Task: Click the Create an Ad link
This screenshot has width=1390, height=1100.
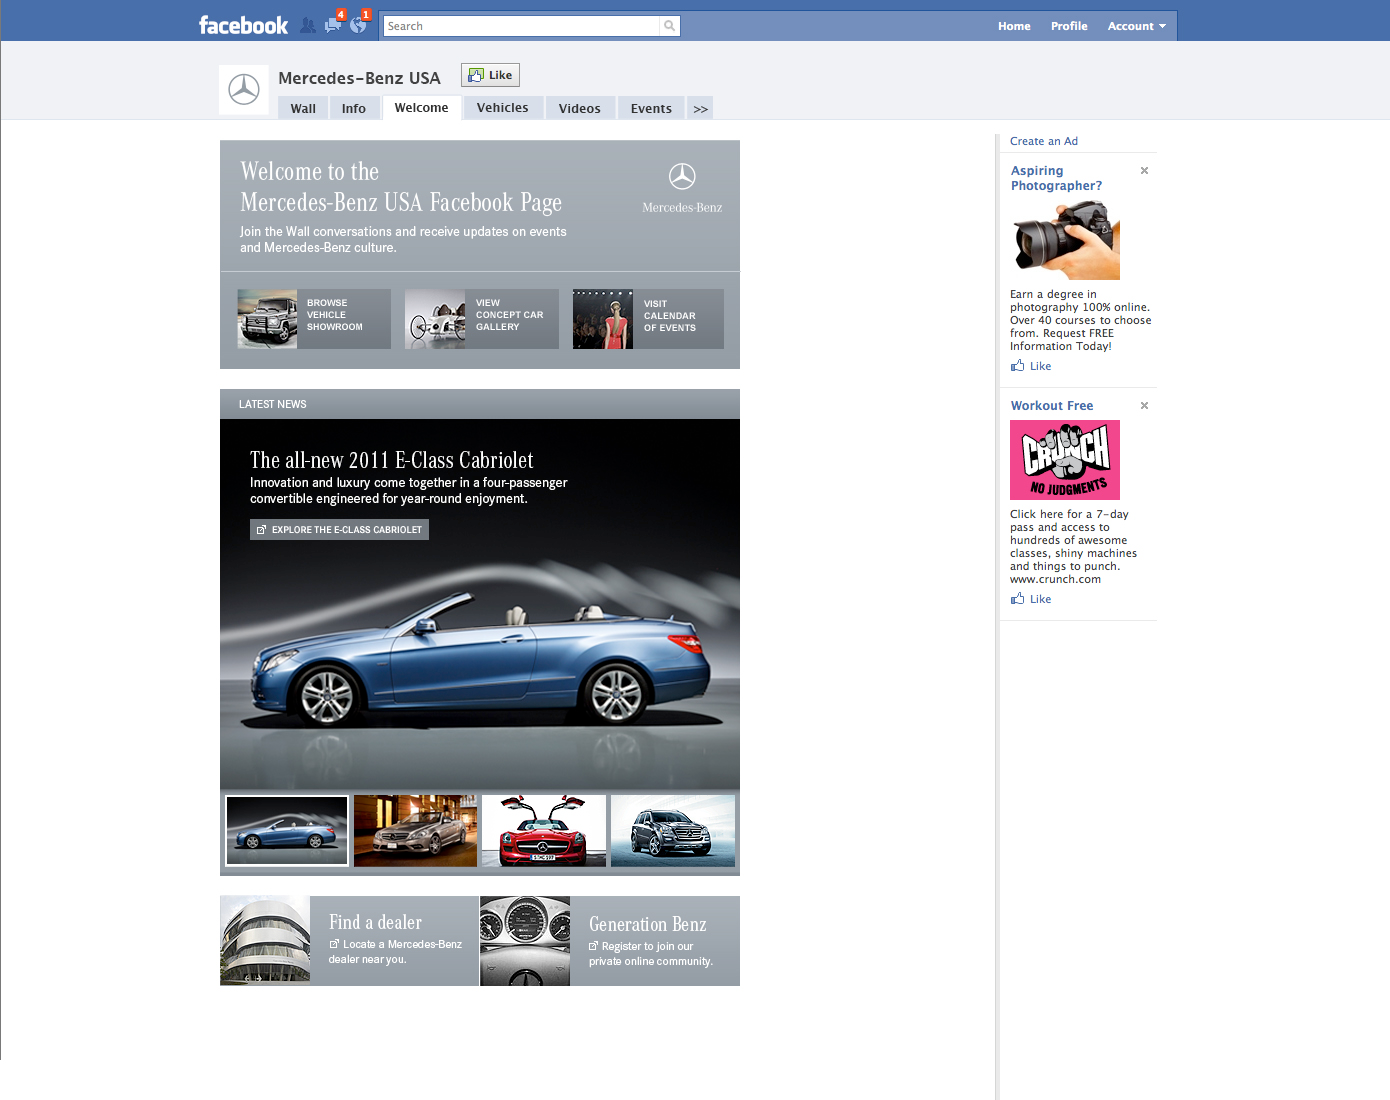Action: click(1044, 141)
